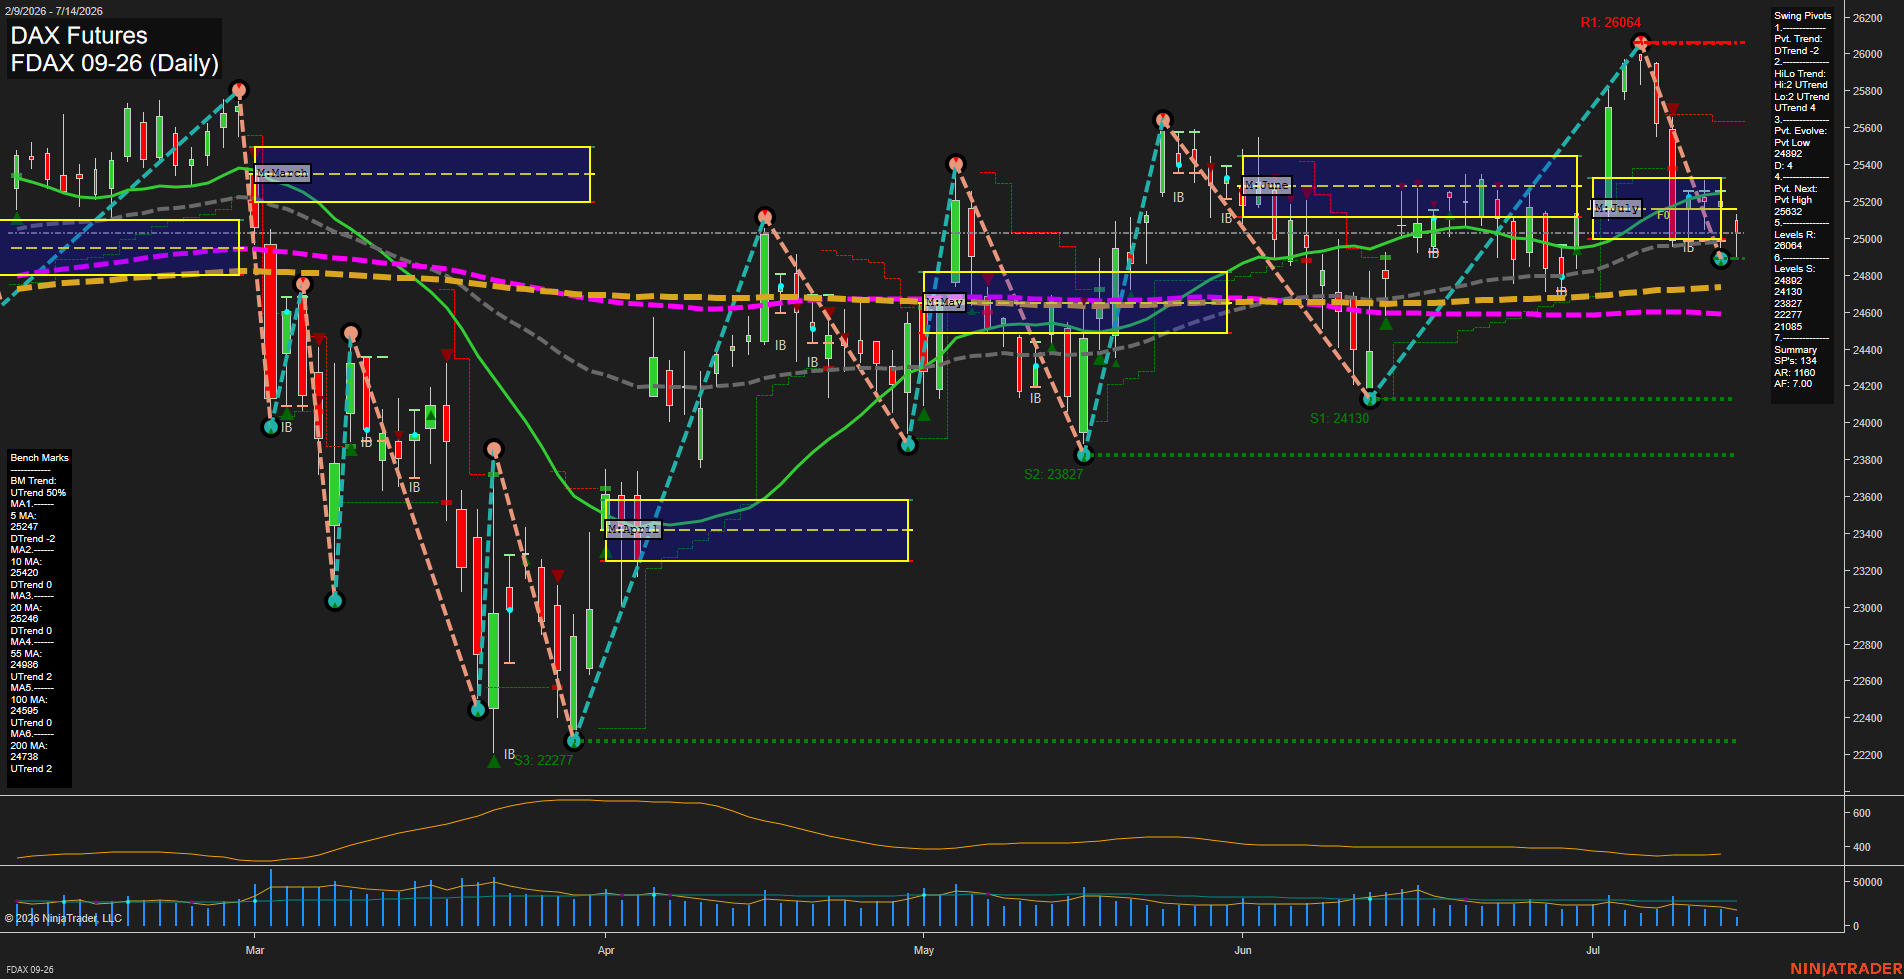Click the Swing Pivots panel heading
This screenshot has width=1904, height=979.
point(1803,16)
